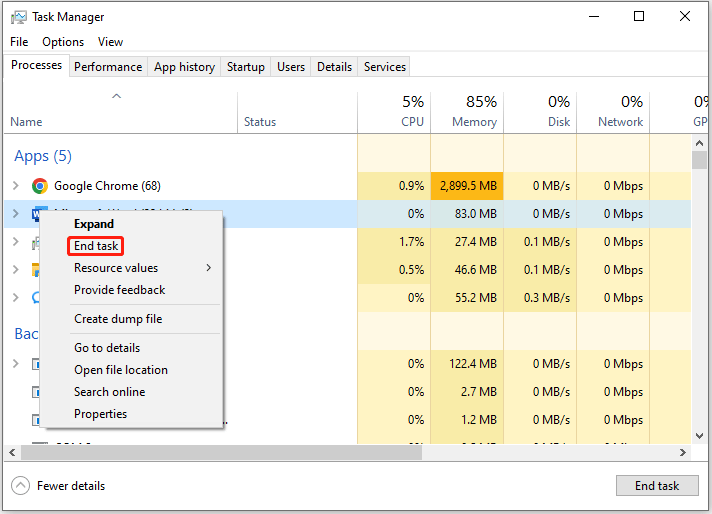The width and height of the screenshot is (712, 514).
Task: Select the Processes tab
Action: (x=36, y=65)
